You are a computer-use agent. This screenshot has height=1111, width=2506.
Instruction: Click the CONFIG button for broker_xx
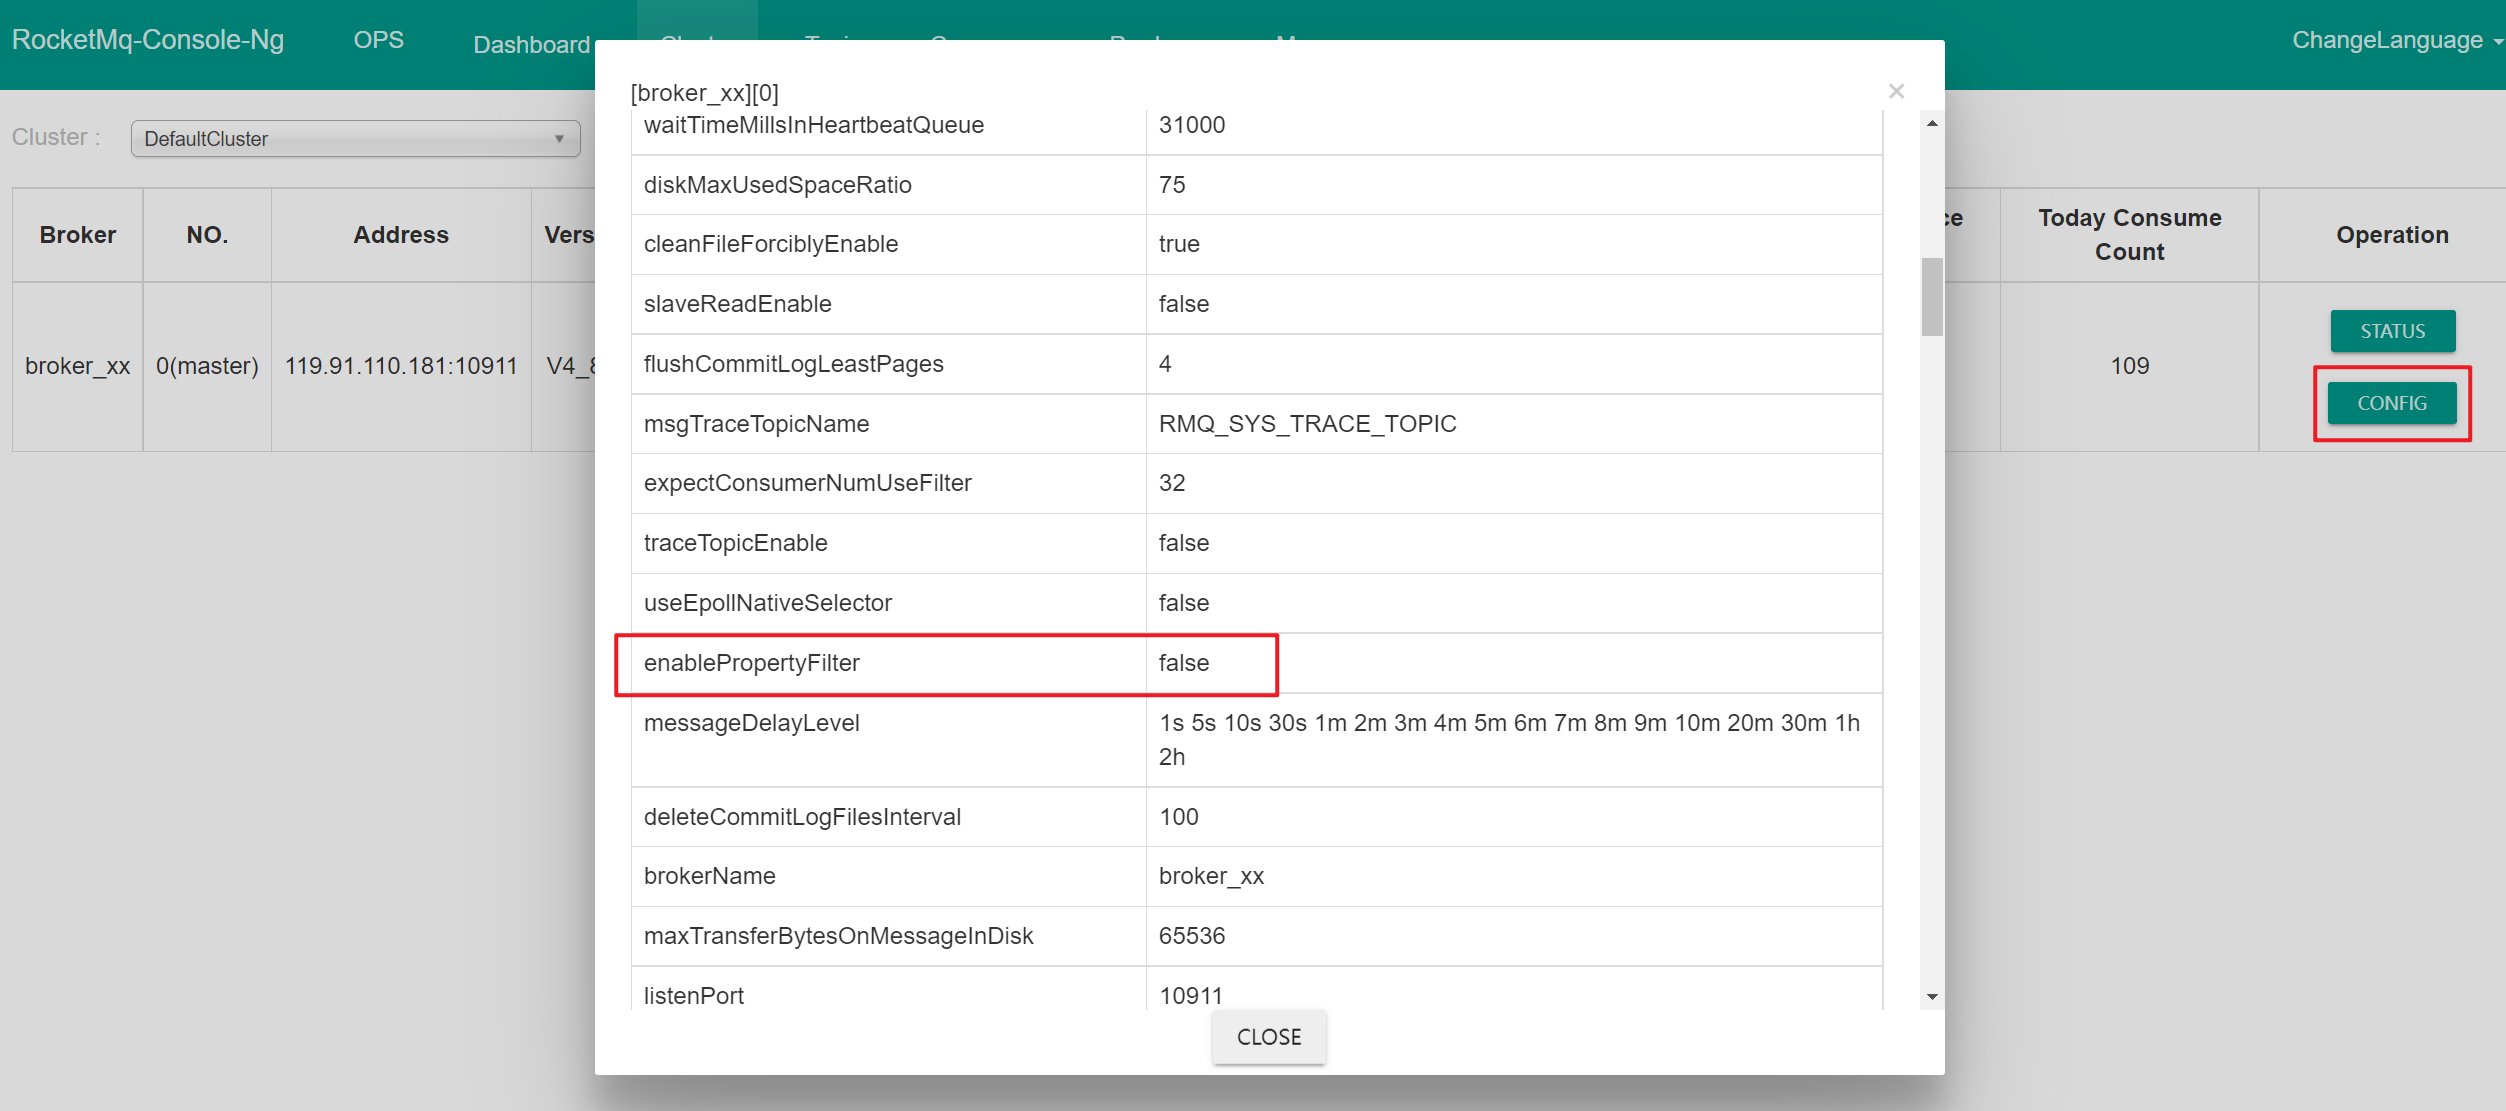[2391, 403]
